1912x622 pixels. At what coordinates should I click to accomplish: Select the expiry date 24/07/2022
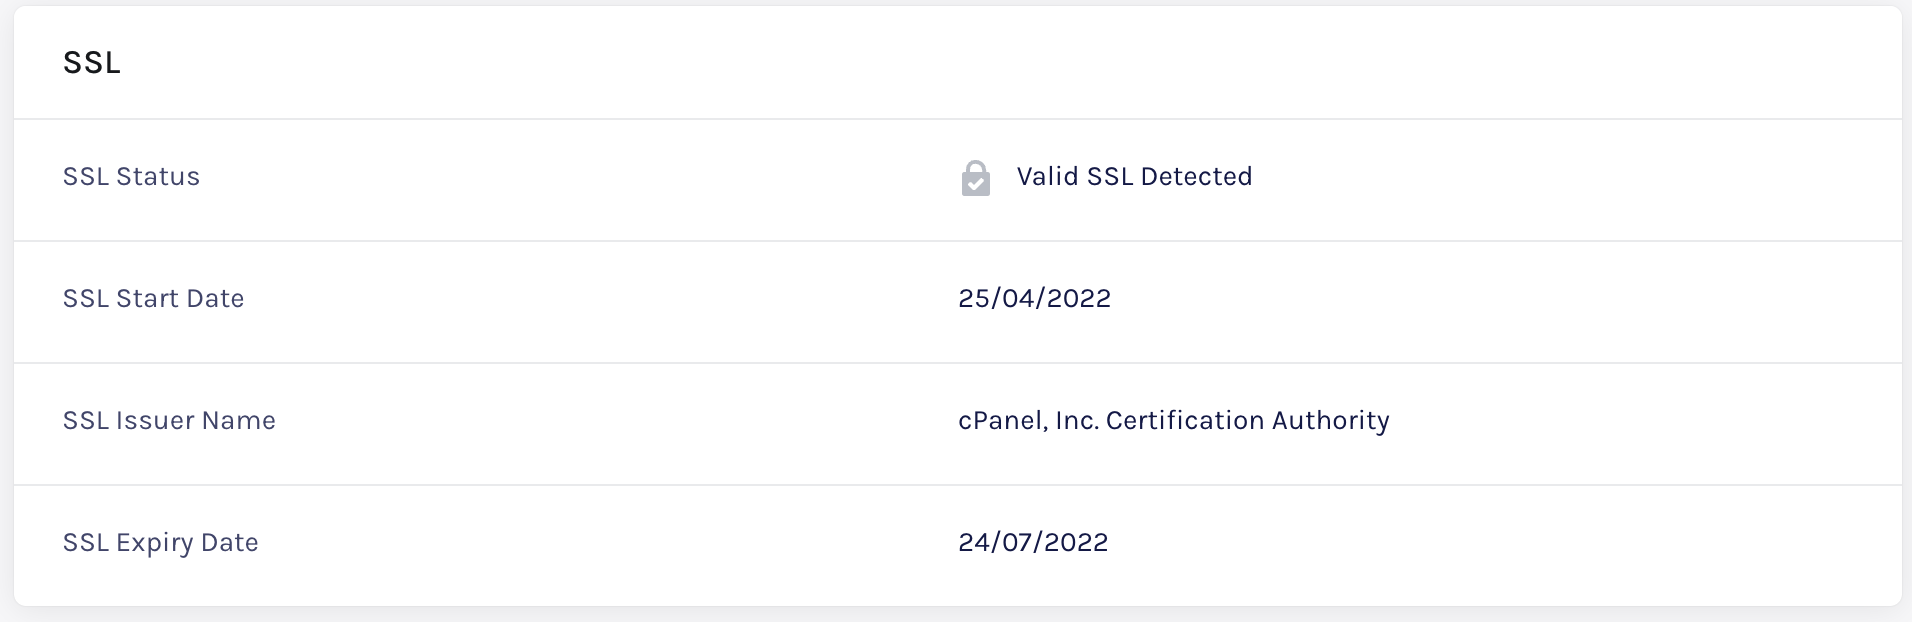click(x=1033, y=542)
